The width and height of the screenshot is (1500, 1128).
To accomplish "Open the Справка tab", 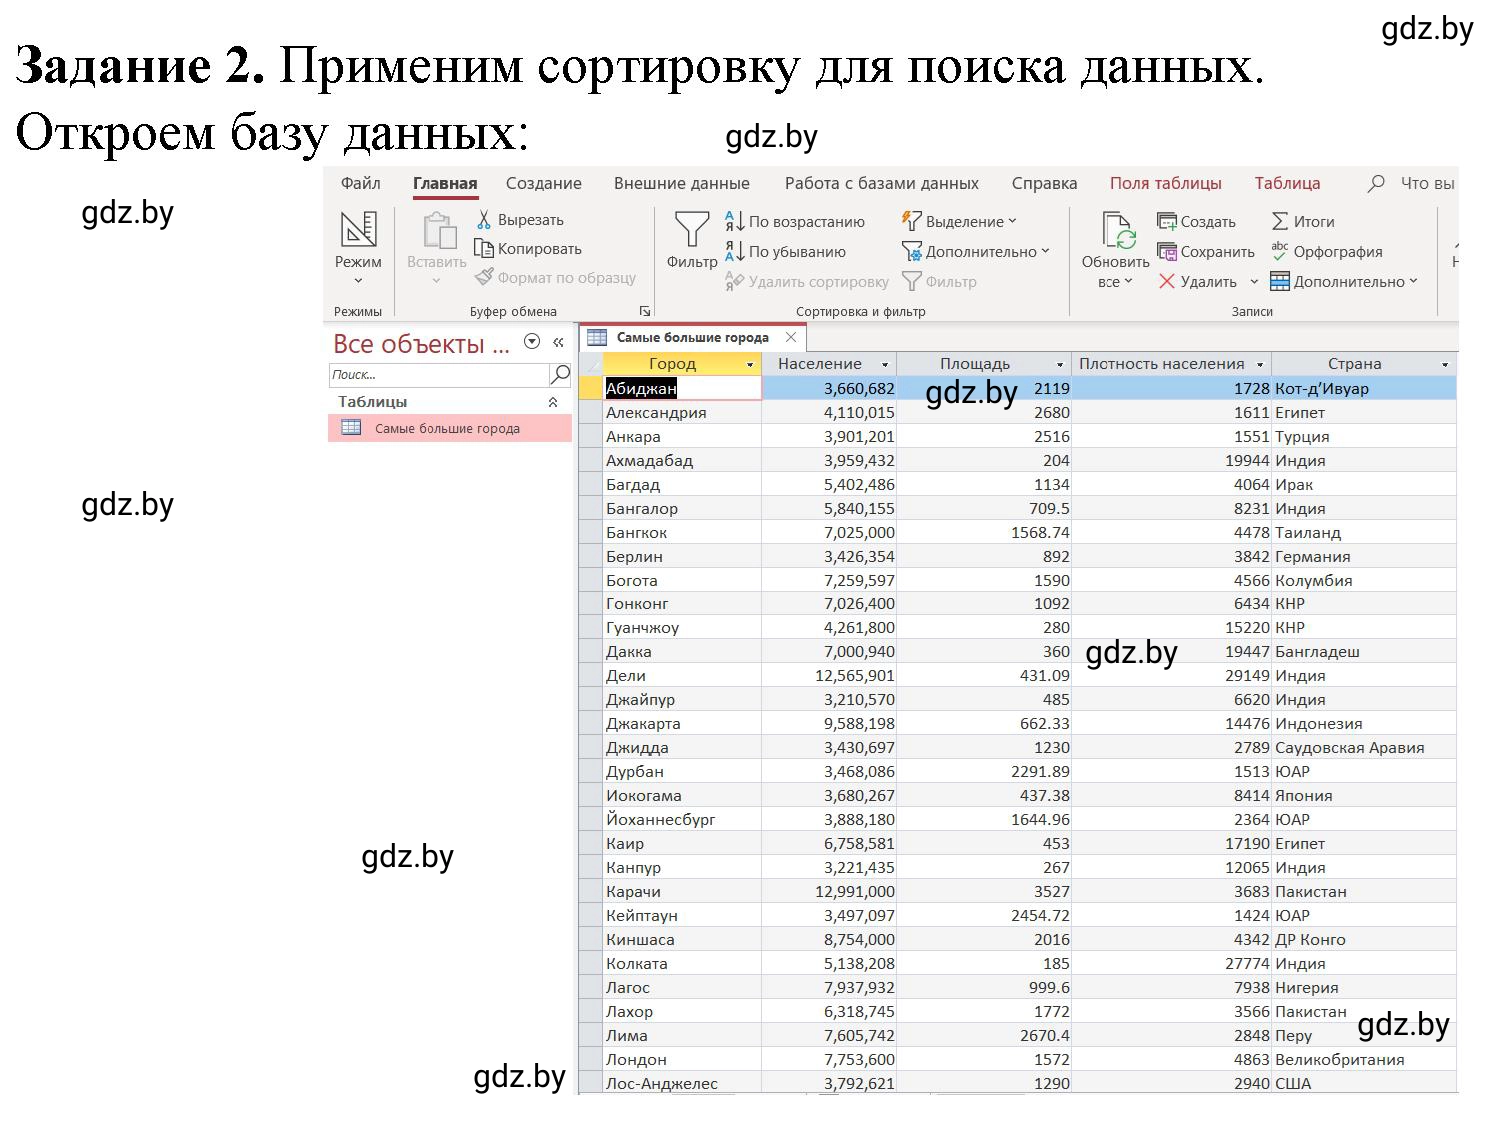I will click(x=1044, y=183).
